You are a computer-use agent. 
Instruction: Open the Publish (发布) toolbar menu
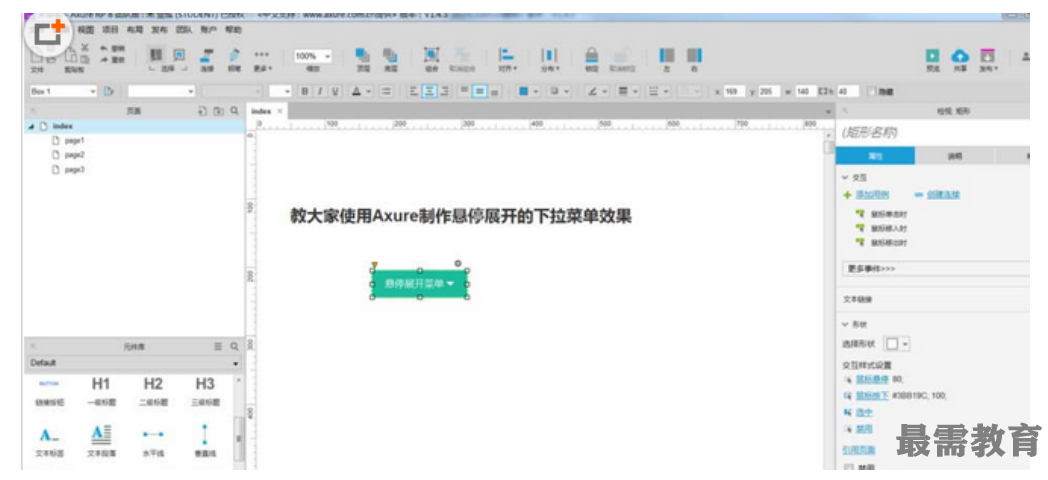pos(988,59)
